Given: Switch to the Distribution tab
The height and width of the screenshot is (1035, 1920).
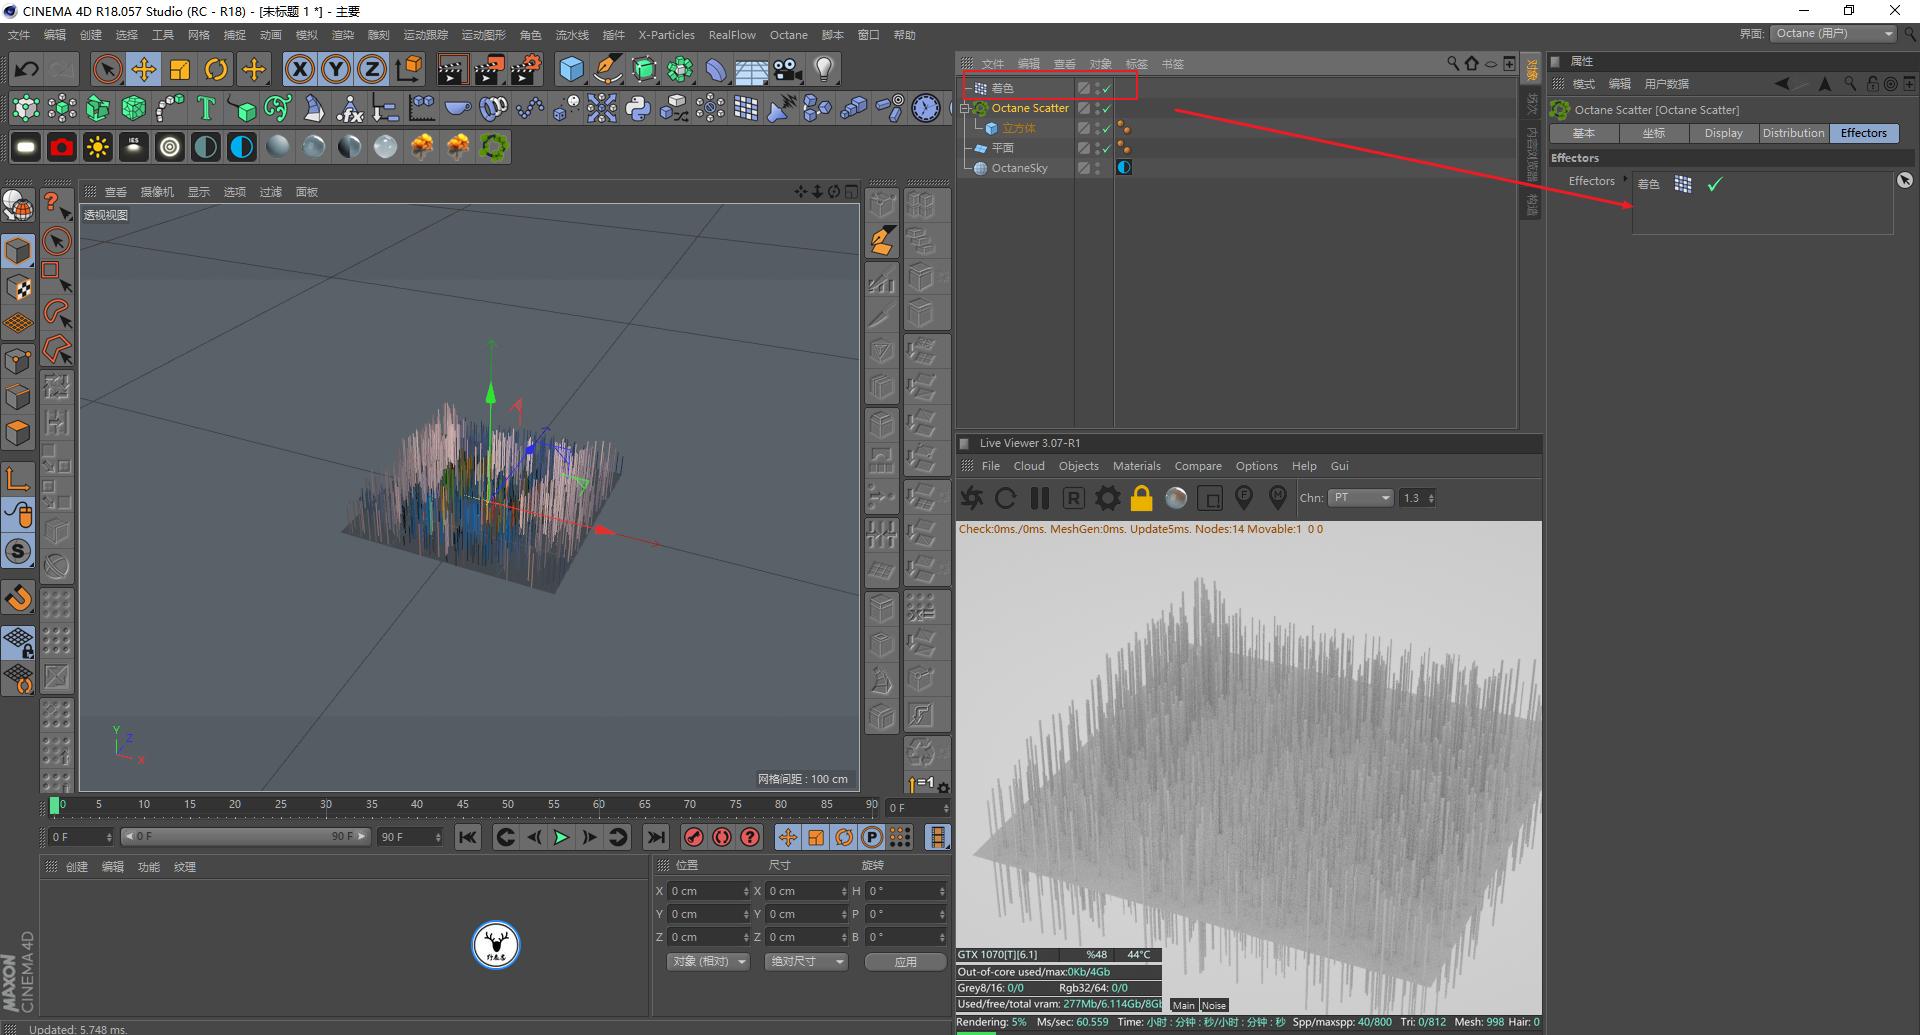Looking at the screenshot, I should (1792, 133).
